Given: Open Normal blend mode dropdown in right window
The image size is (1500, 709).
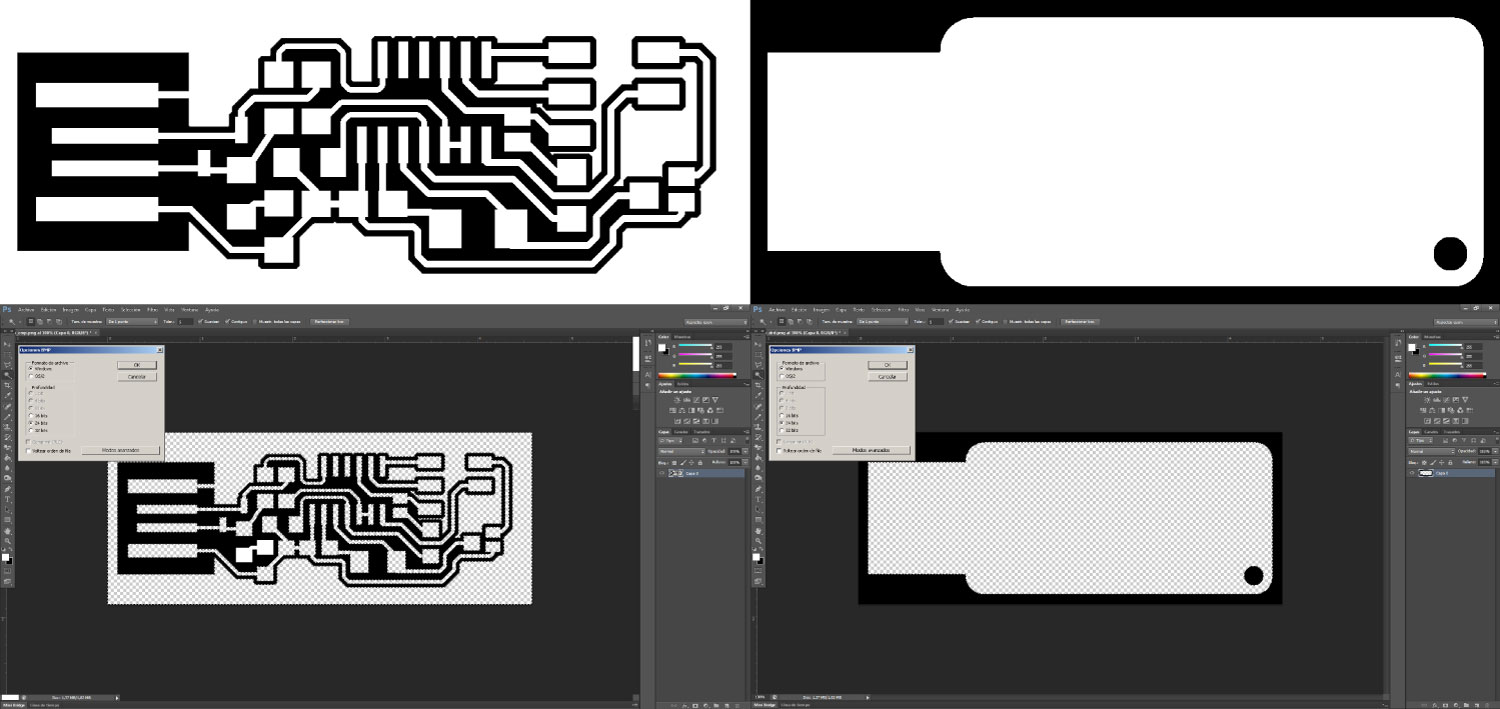Looking at the screenshot, I should point(1431,451).
